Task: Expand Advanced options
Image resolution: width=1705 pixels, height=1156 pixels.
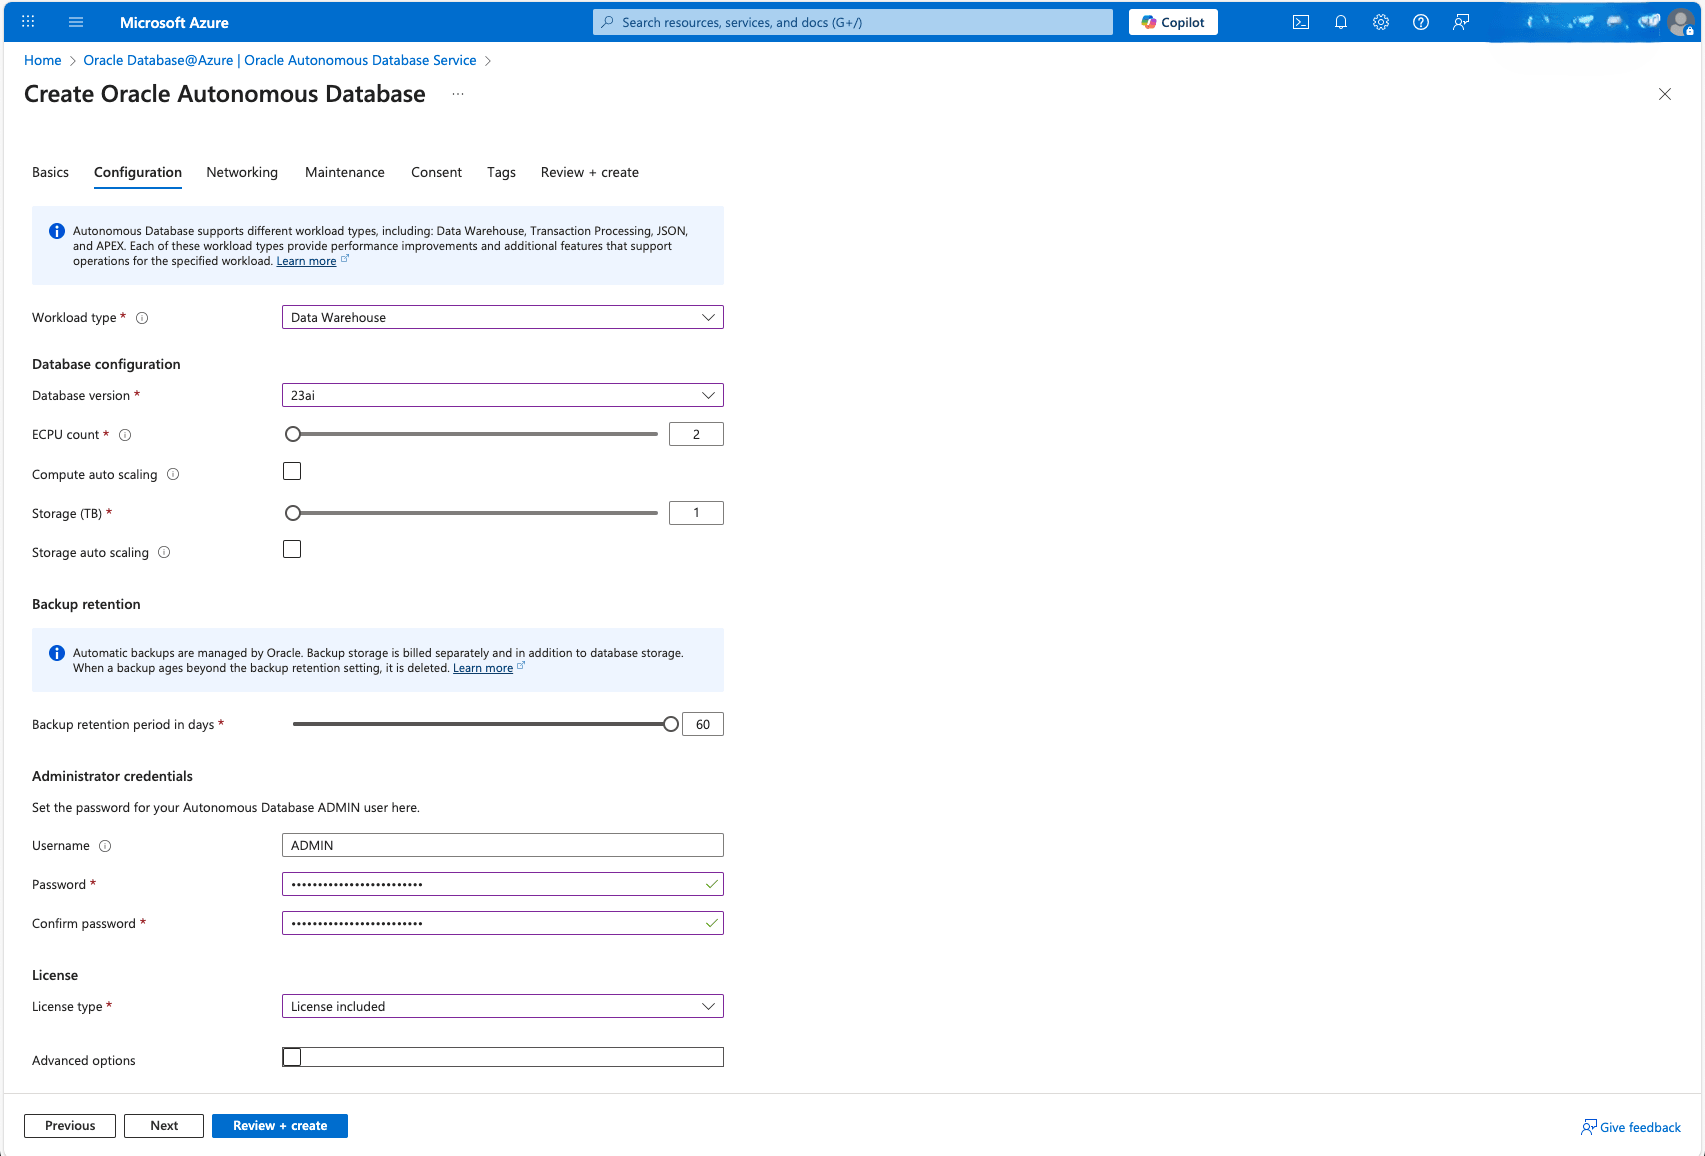Action: coord(291,1056)
